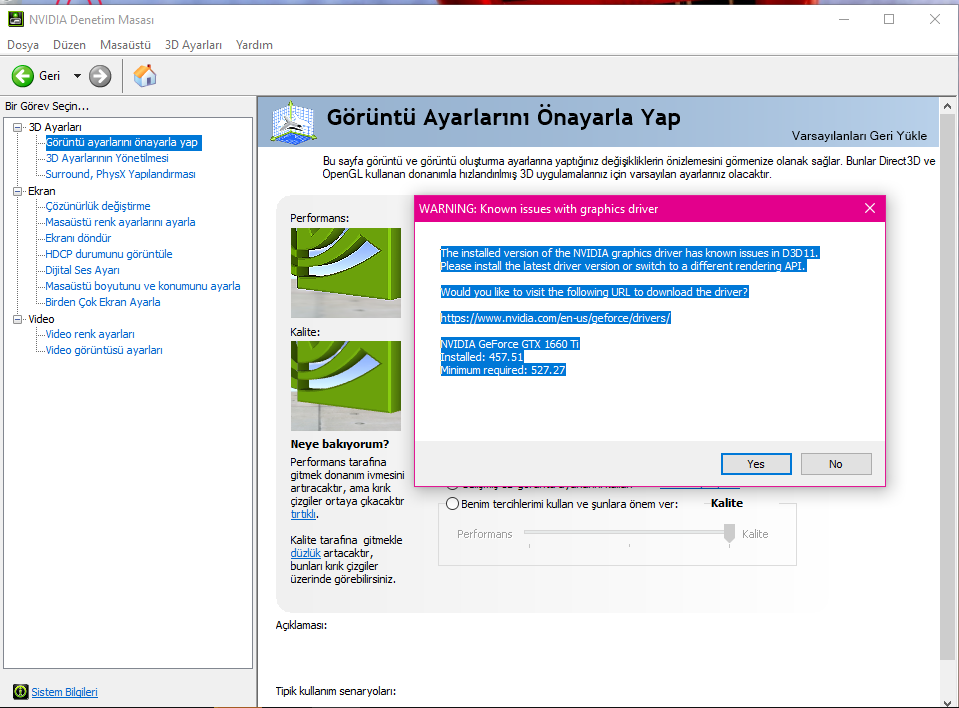This screenshot has width=959, height=708.
Task: Click the Sistem Bilgileri info icon
Action: point(20,691)
